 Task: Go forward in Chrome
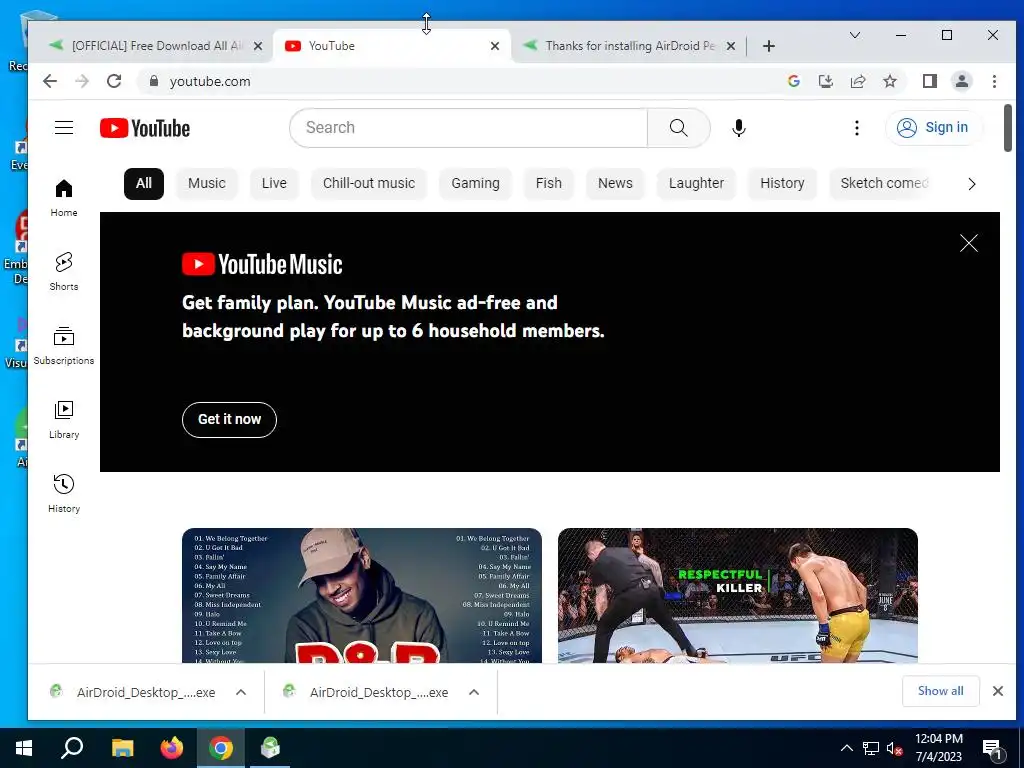(x=82, y=81)
